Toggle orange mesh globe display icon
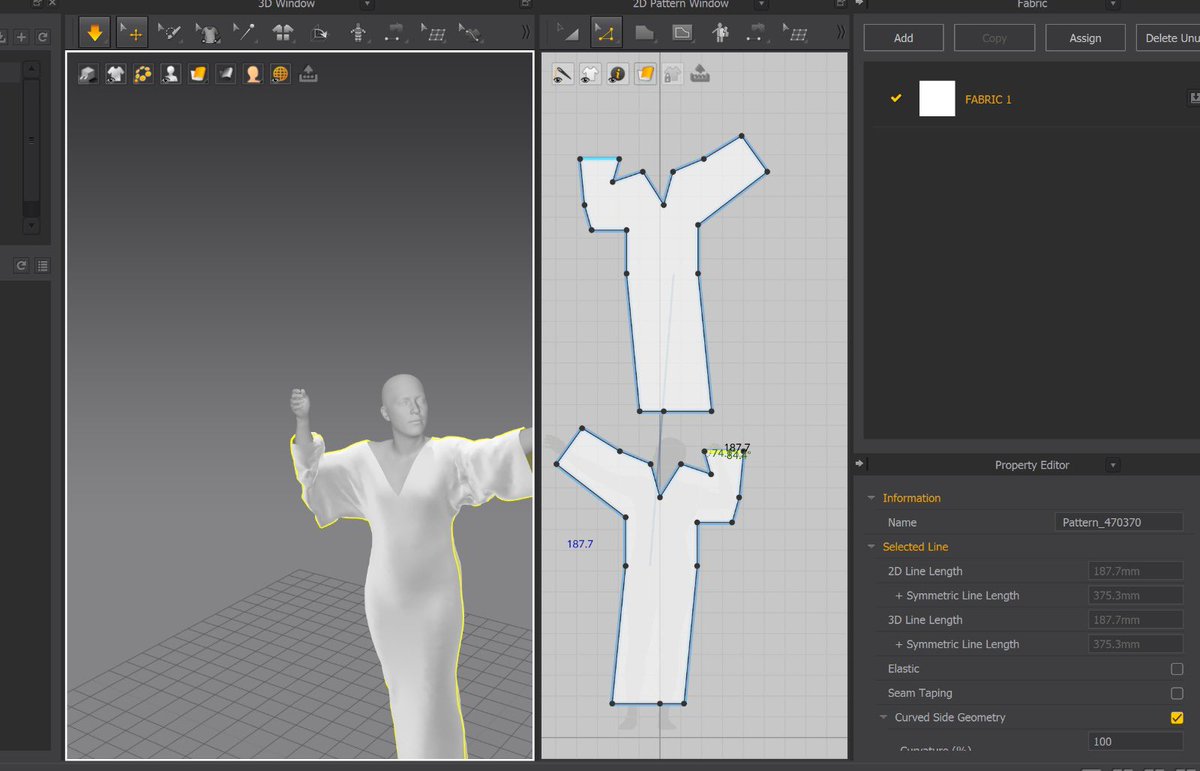Viewport: 1200px width, 771px height. coord(281,74)
